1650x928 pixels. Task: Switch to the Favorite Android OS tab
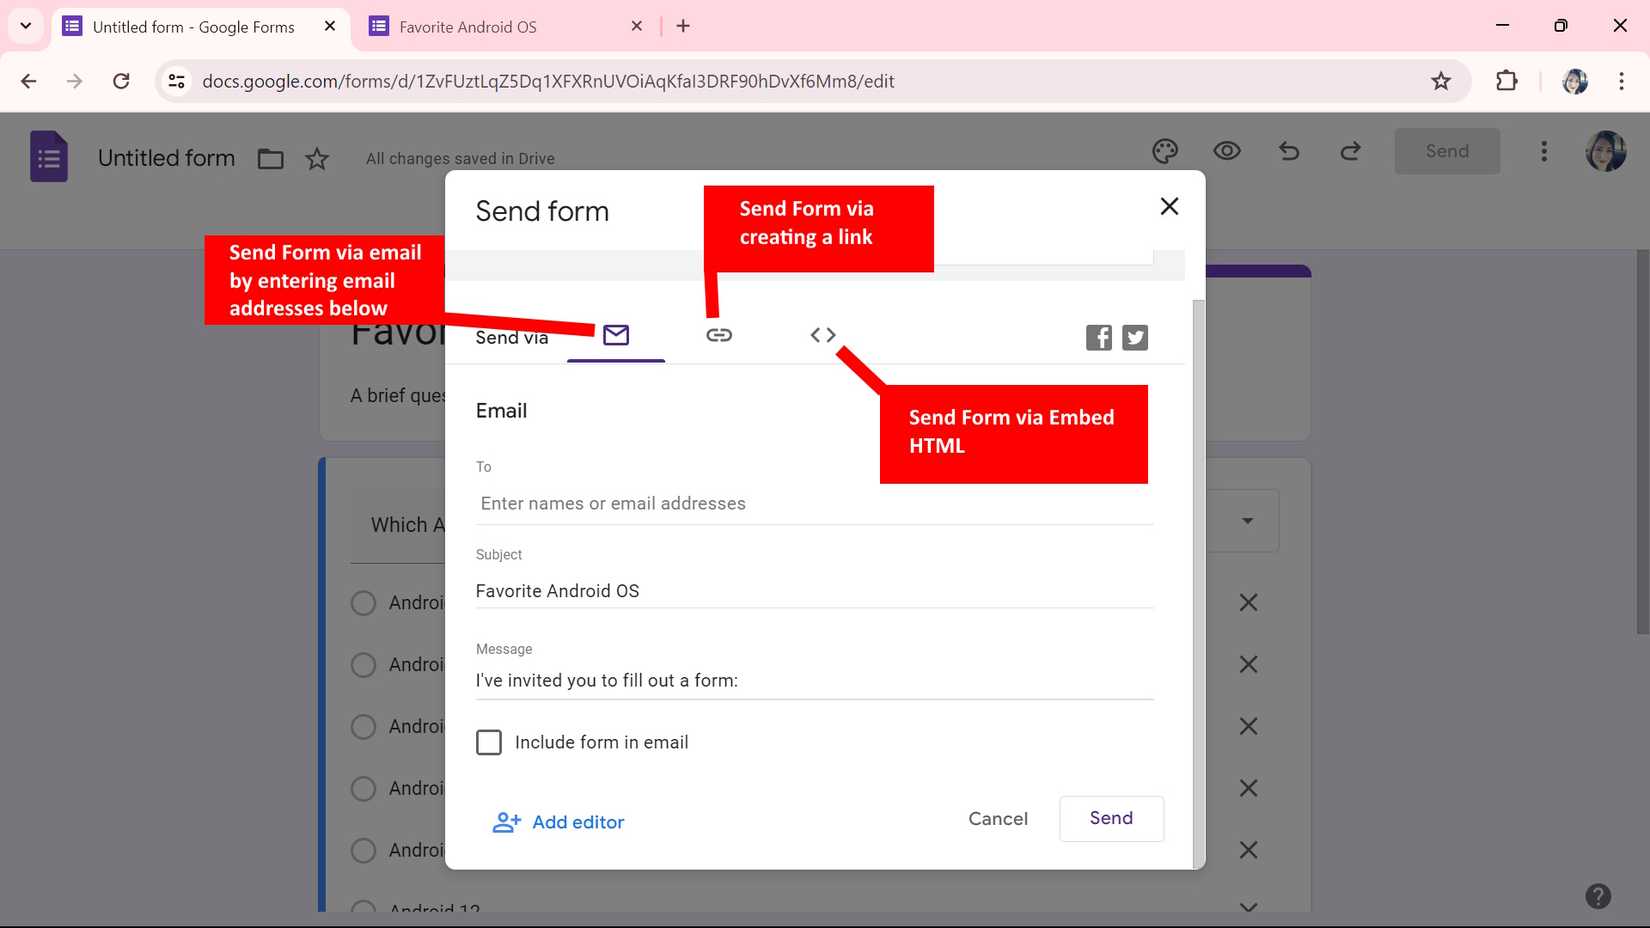point(470,26)
